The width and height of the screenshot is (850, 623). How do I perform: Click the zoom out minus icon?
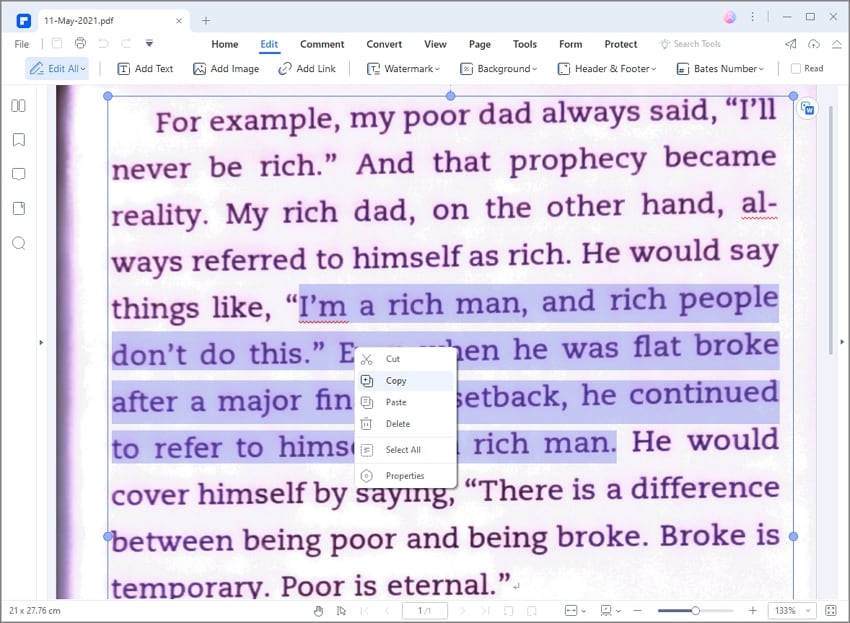[x=638, y=611]
